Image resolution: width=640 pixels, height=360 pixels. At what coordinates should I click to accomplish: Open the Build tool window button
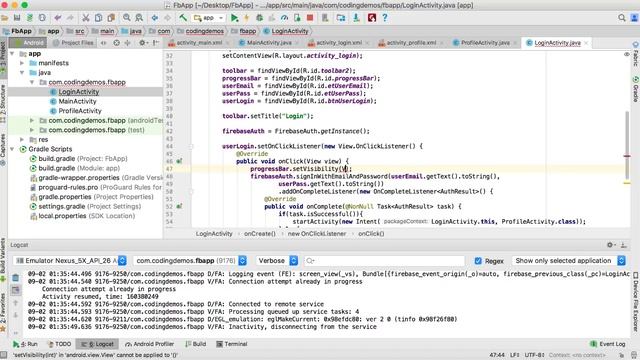pos(196,344)
